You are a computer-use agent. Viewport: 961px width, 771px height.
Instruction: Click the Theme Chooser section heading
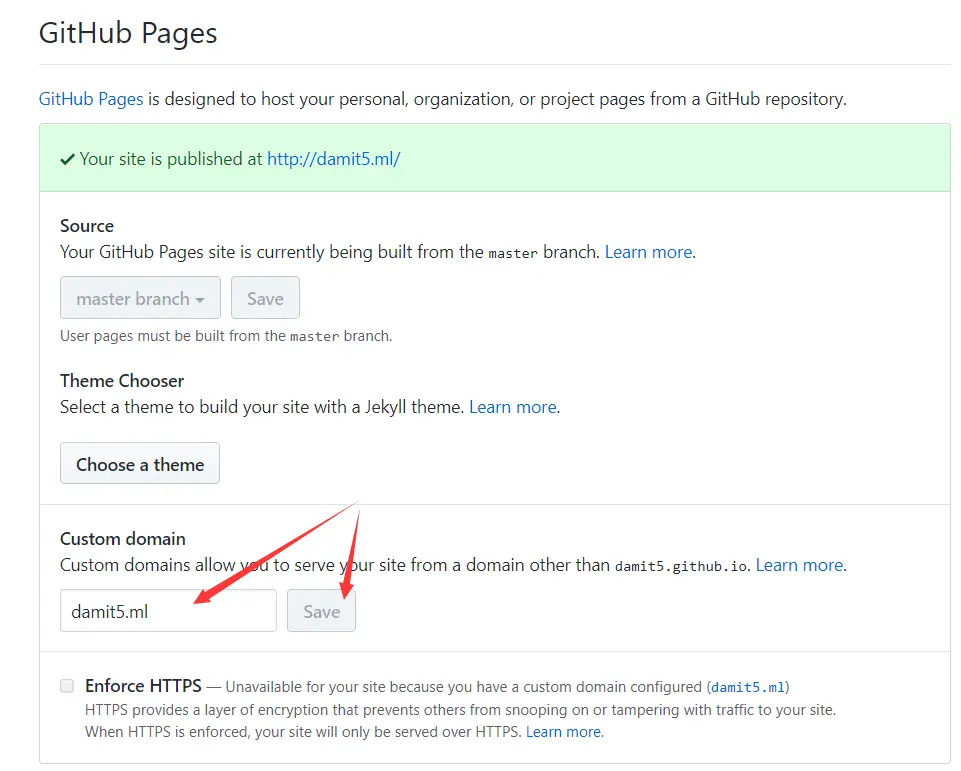pos(122,380)
